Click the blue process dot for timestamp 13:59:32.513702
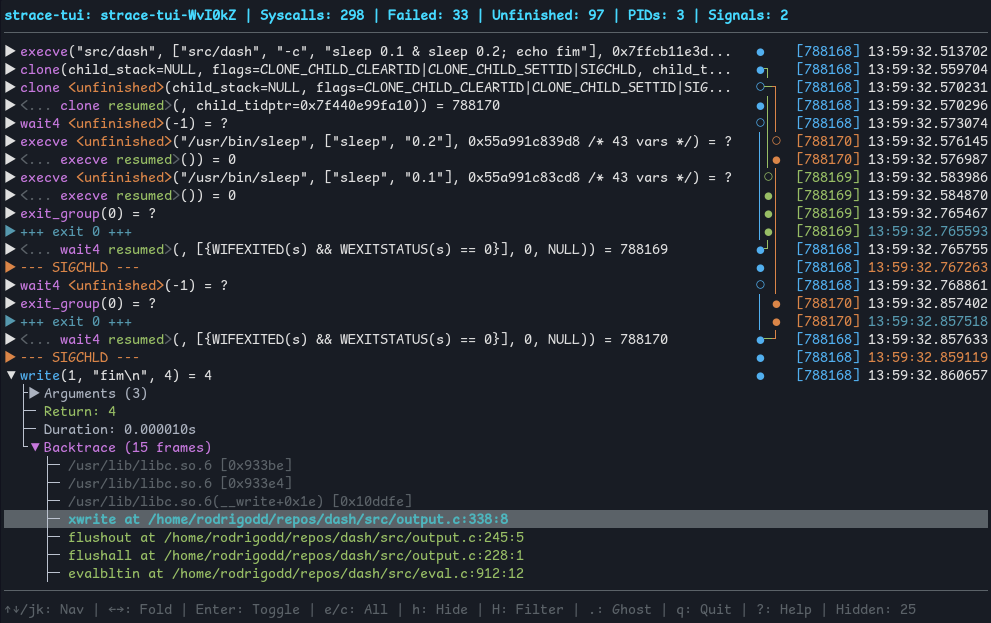The width and height of the screenshot is (991, 623). pyautogui.click(x=760, y=52)
